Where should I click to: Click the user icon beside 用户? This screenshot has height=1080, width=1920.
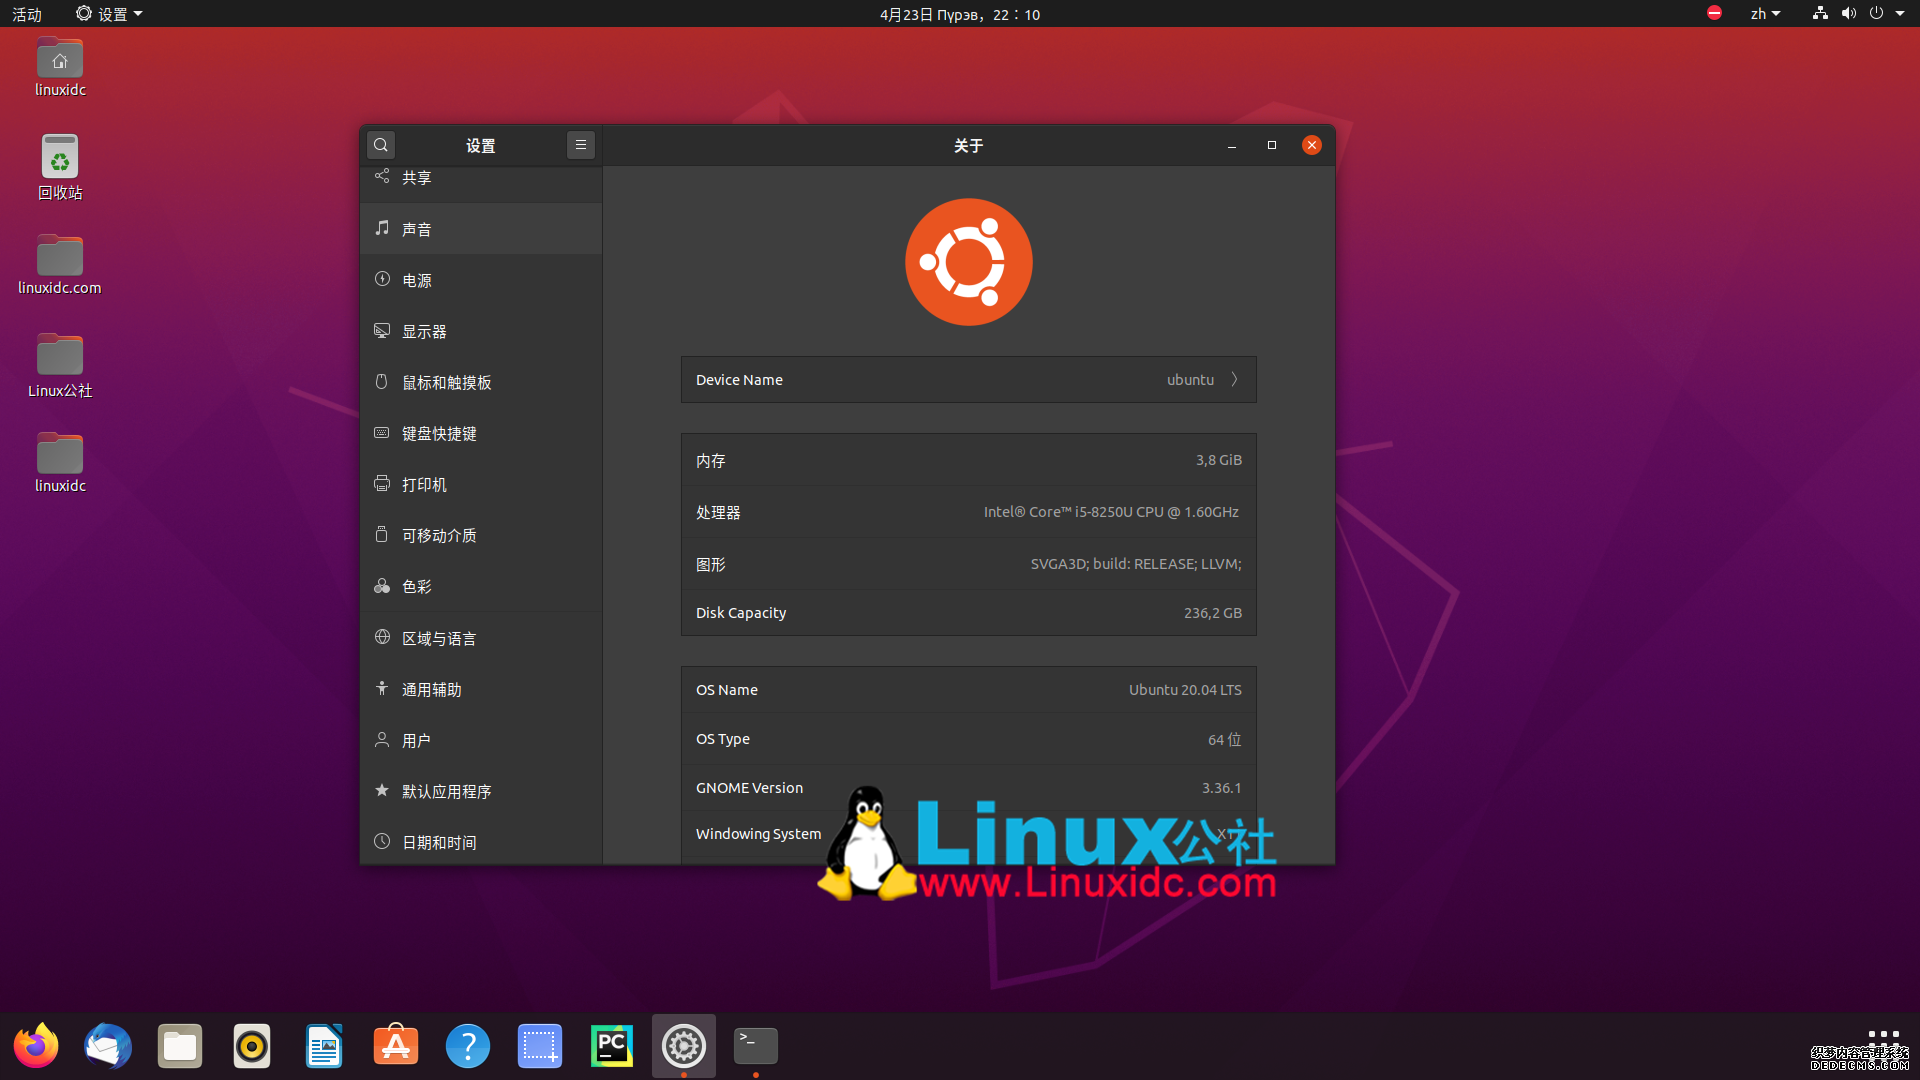[382, 739]
